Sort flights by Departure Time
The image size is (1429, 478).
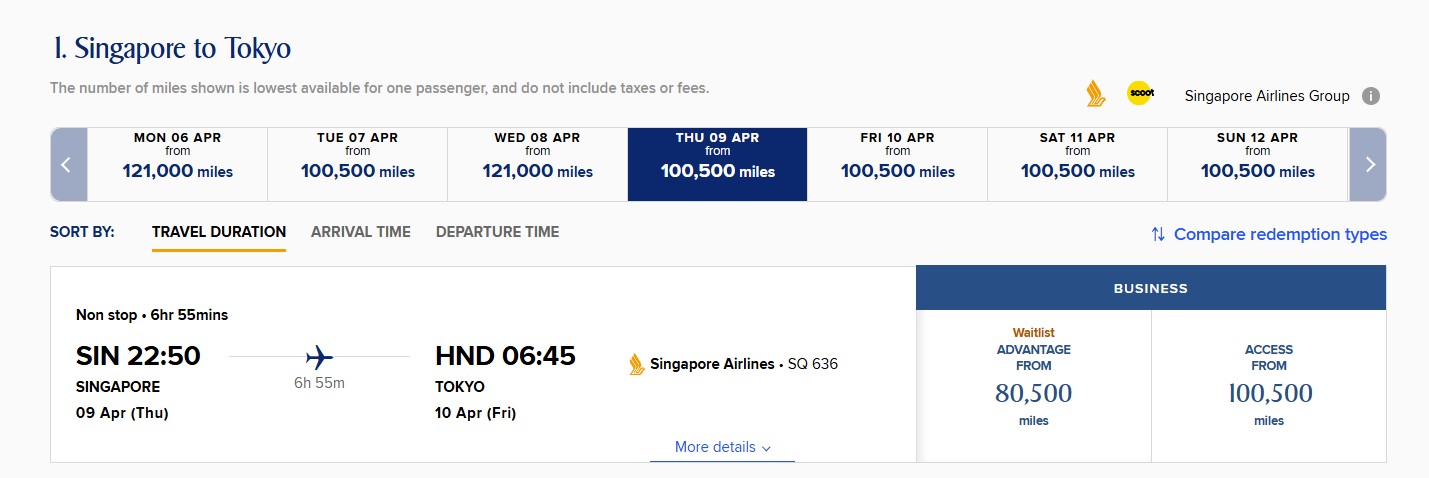pos(497,232)
